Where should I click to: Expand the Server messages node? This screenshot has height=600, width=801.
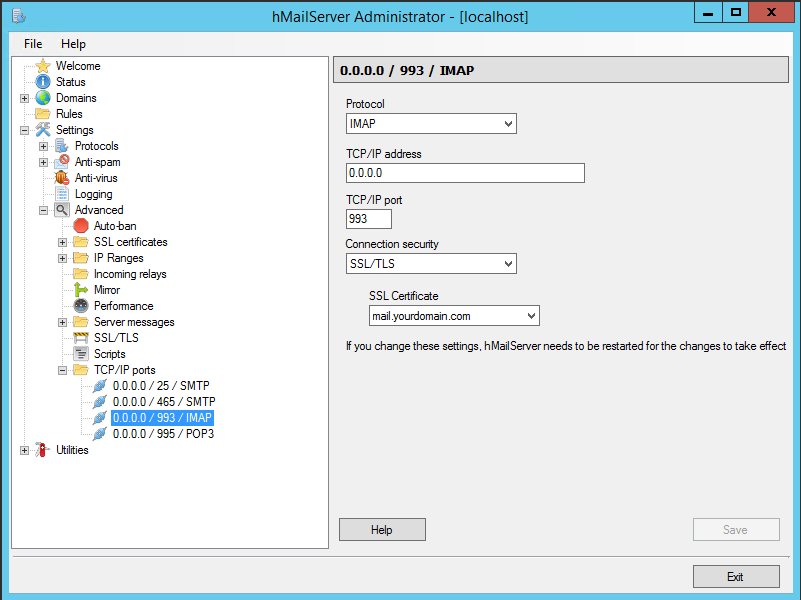pos(62,322)
